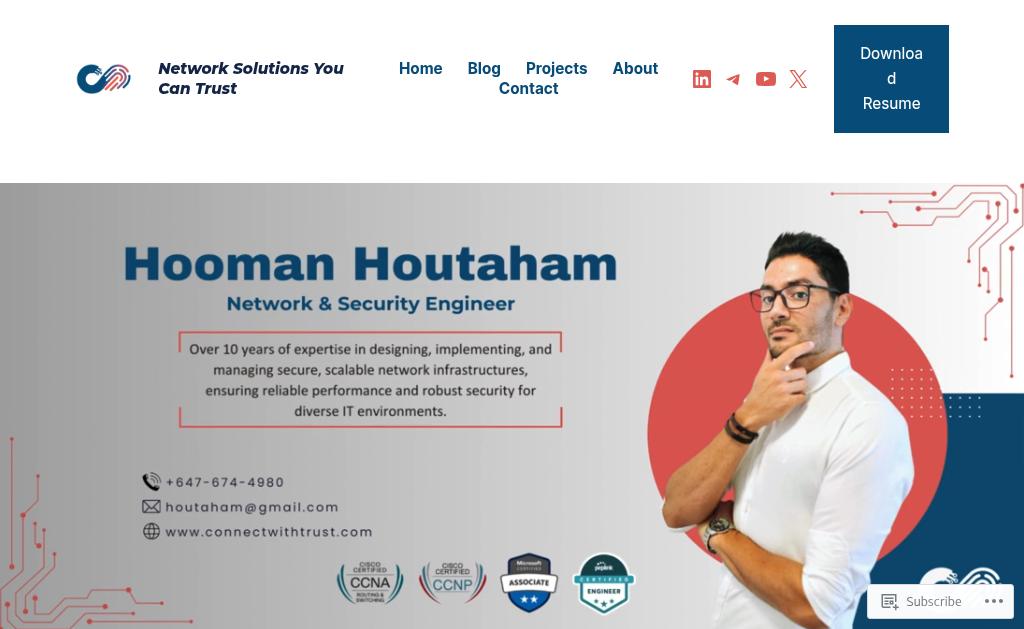Screen dimensions: 1024x629
Task: Open the X (Twitter) social icon
Action: click(x=797, y=79)
